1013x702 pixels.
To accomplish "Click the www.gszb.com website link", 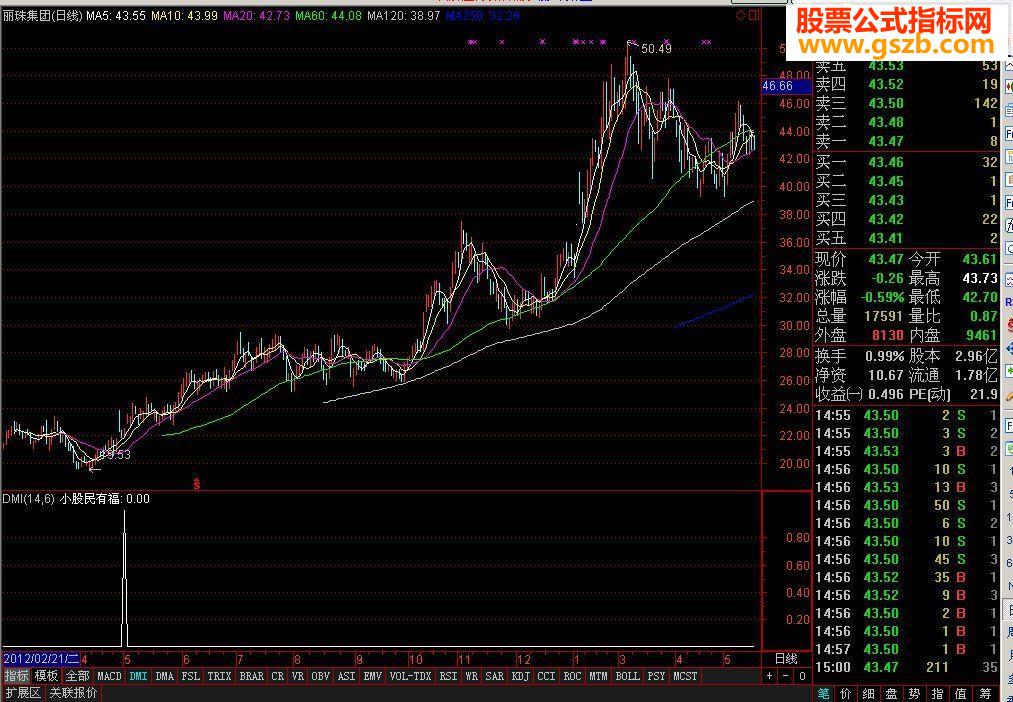I will click(x=898, y=45).
